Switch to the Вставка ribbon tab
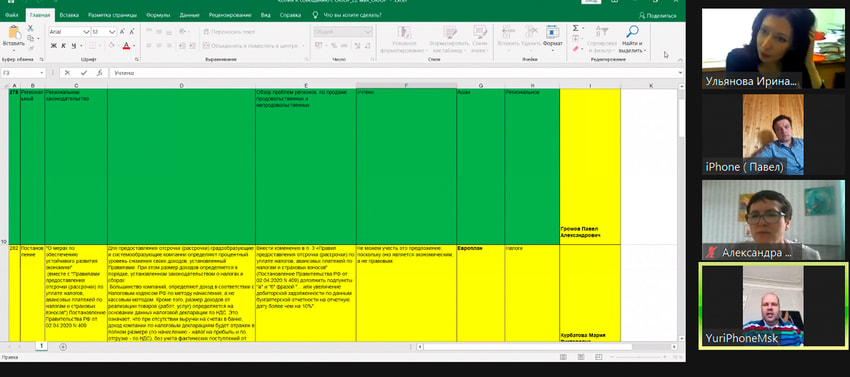The image size is (850, 377). coord(69,15)
